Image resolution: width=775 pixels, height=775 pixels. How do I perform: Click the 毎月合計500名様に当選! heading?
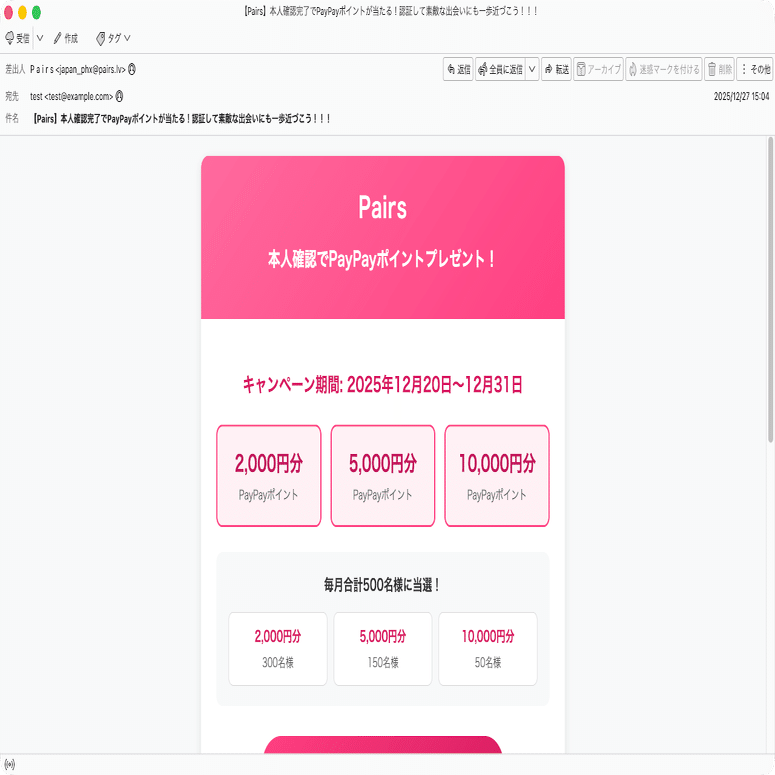383,585
